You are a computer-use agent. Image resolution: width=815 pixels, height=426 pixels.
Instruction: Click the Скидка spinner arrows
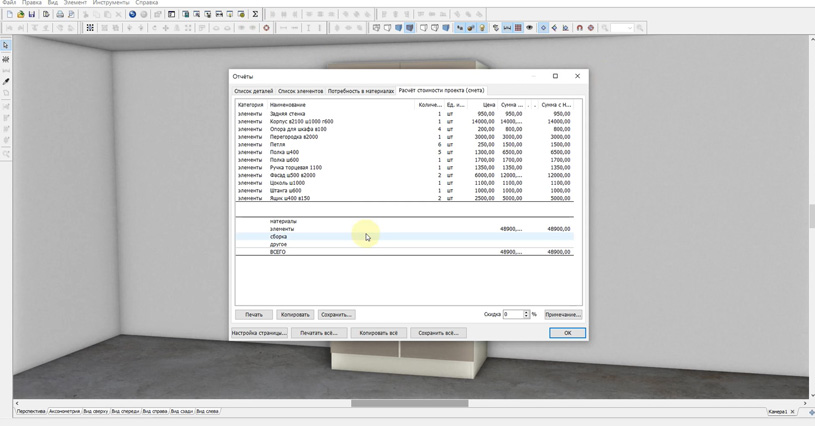[x=526, y=314]
